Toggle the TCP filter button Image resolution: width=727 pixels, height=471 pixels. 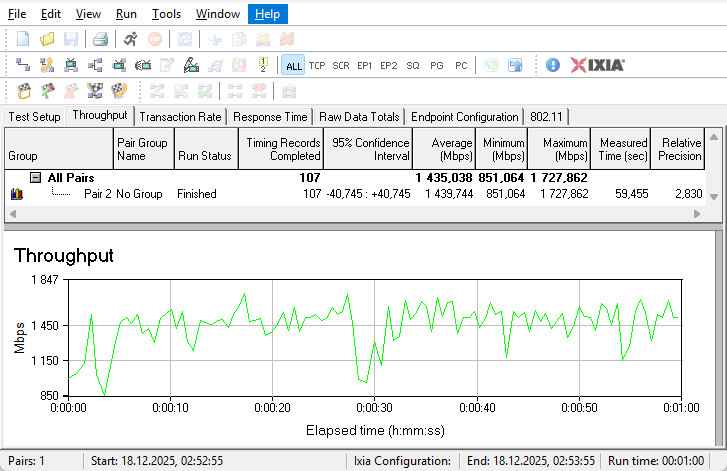pyautogui.click(x=317, y=65)
